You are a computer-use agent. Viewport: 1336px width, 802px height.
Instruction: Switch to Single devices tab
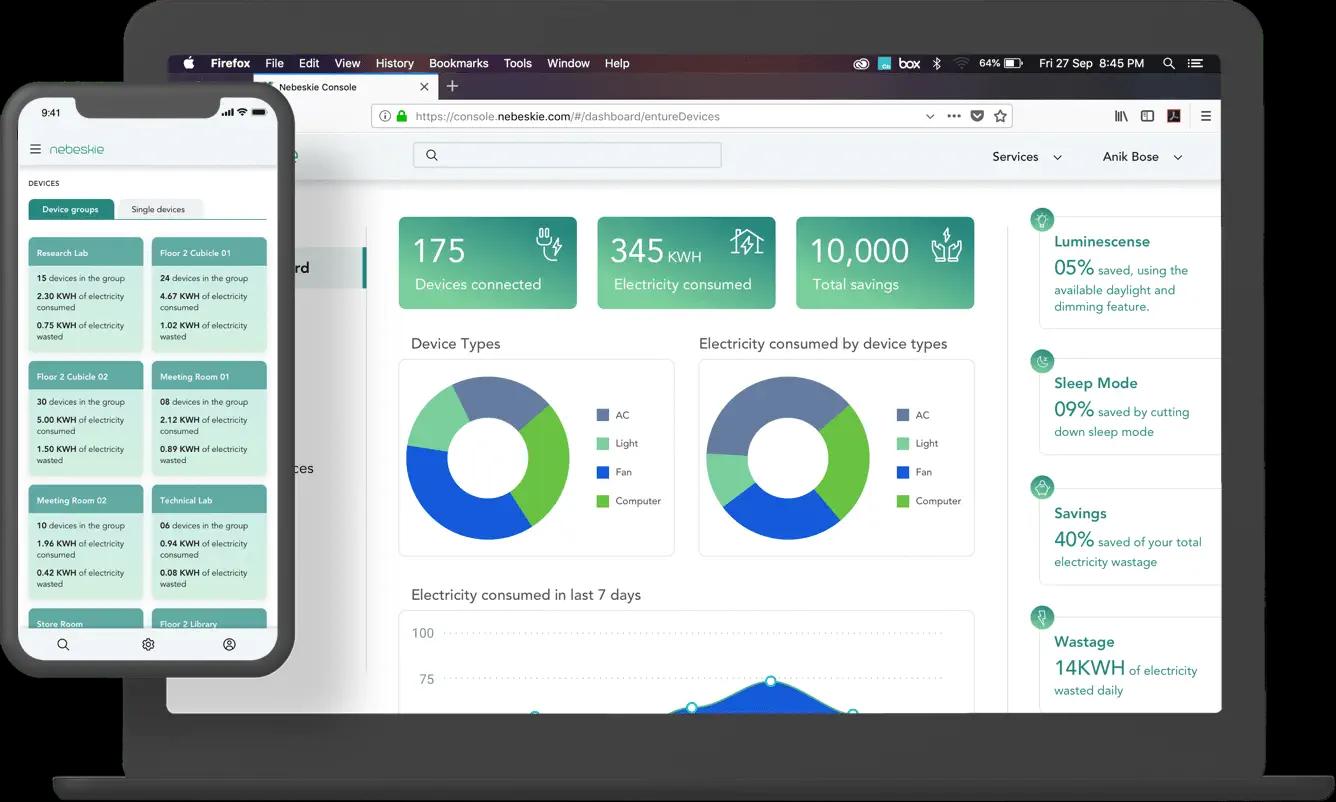coord(158,209)
